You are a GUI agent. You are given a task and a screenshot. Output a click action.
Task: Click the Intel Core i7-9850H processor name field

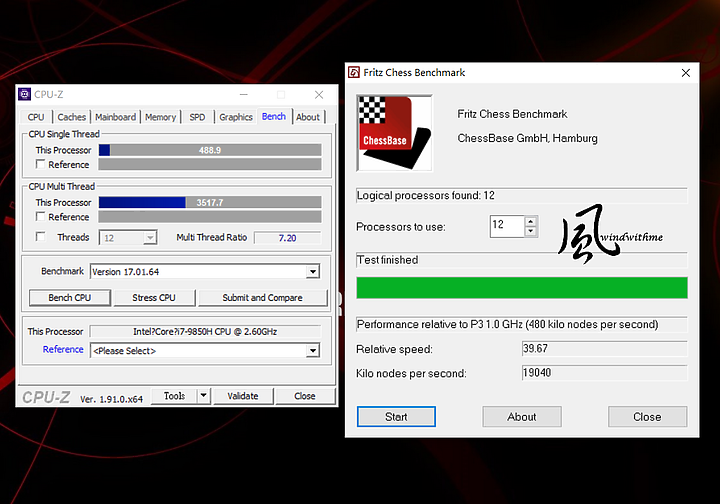(x=205, y=331)
